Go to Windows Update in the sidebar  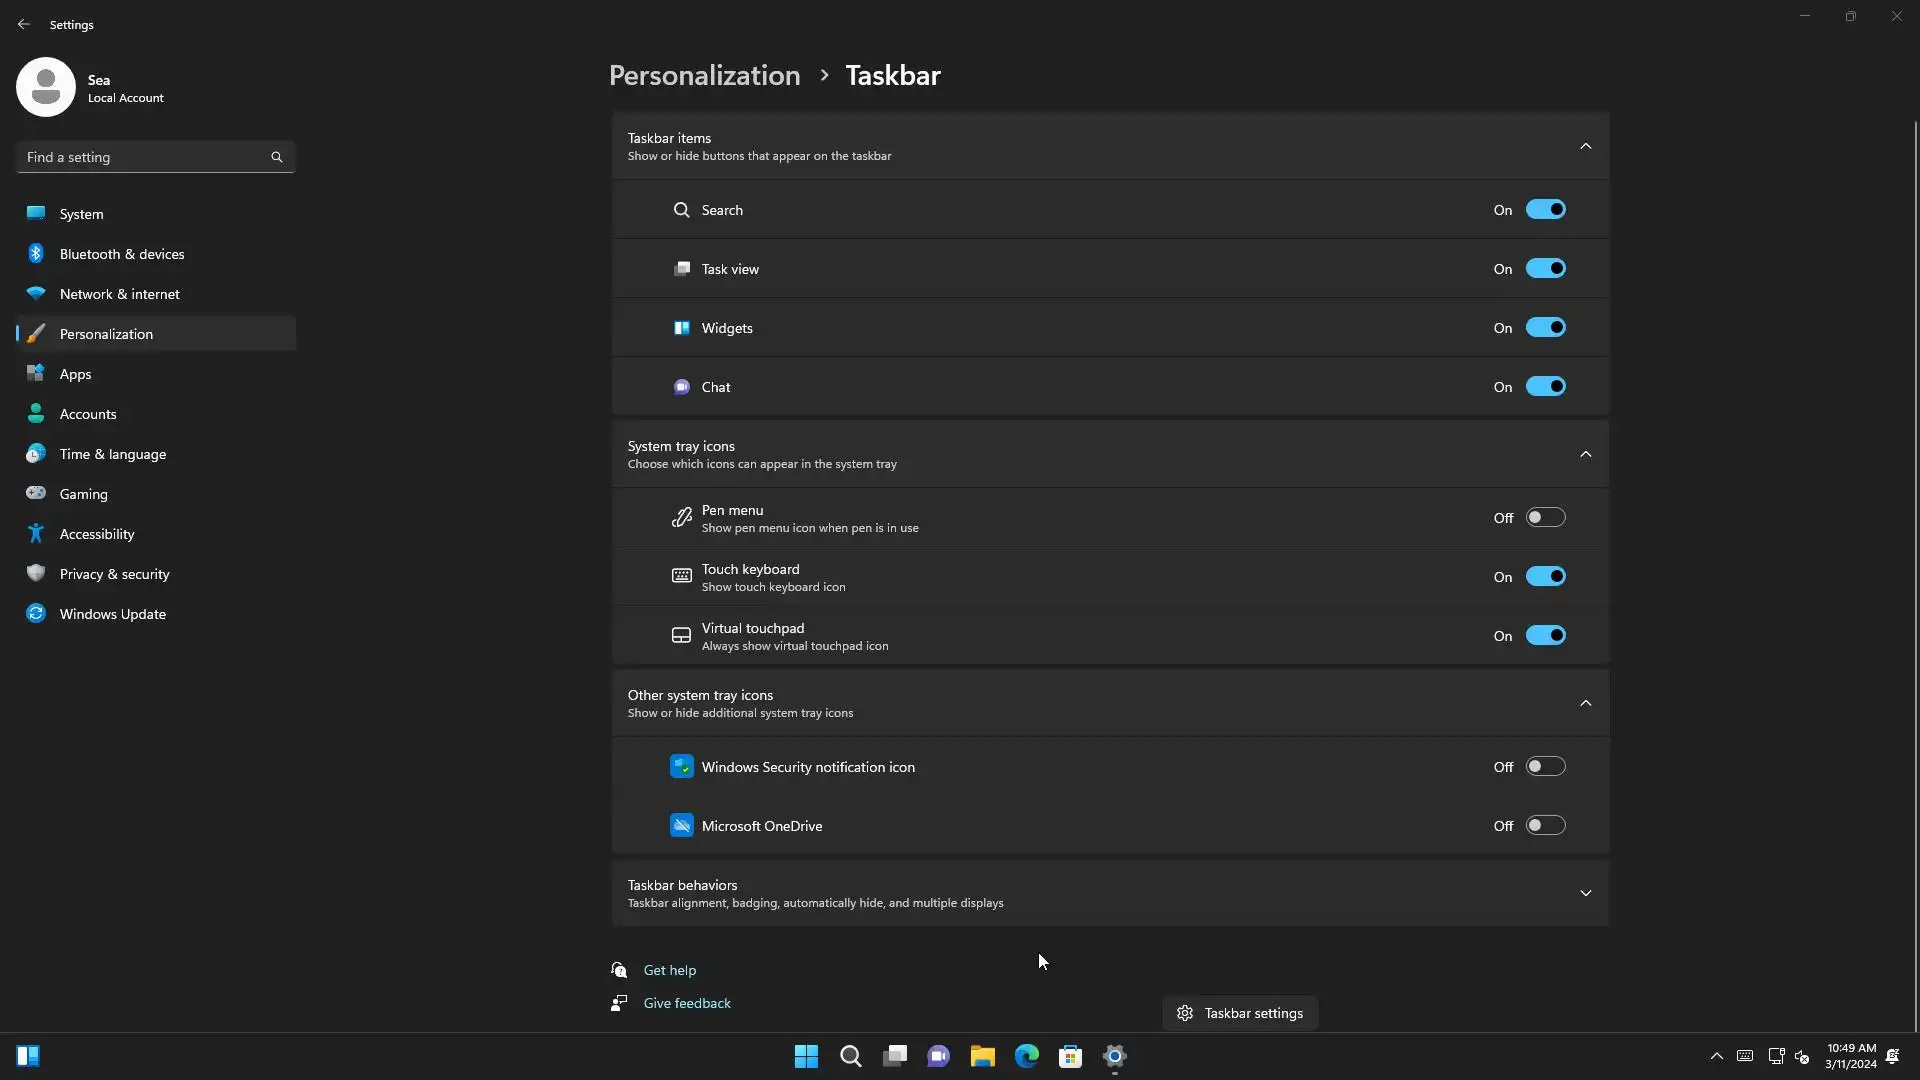(112, 614)
